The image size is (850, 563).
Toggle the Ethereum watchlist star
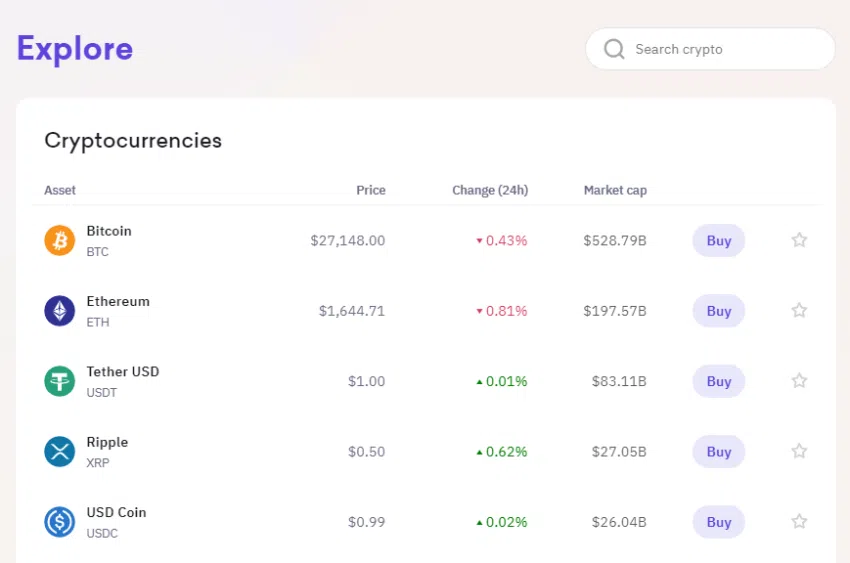coord(799,311)
